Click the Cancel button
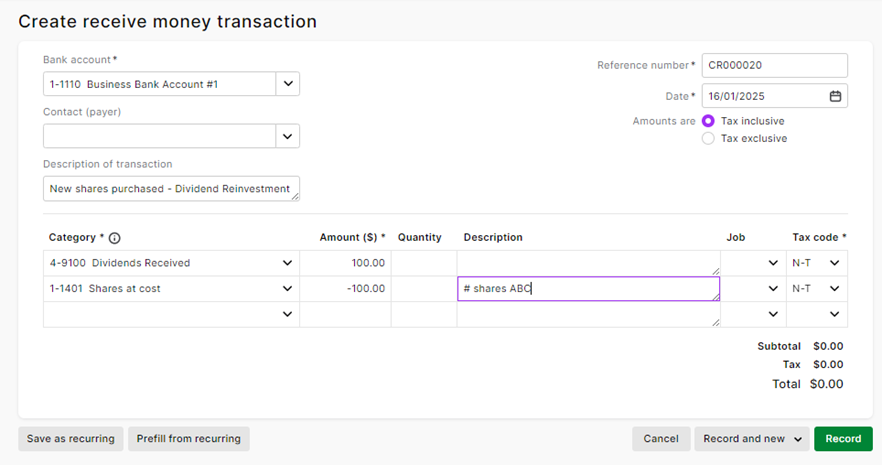Screen dimensions: 882x465 [x=661, y=439]
